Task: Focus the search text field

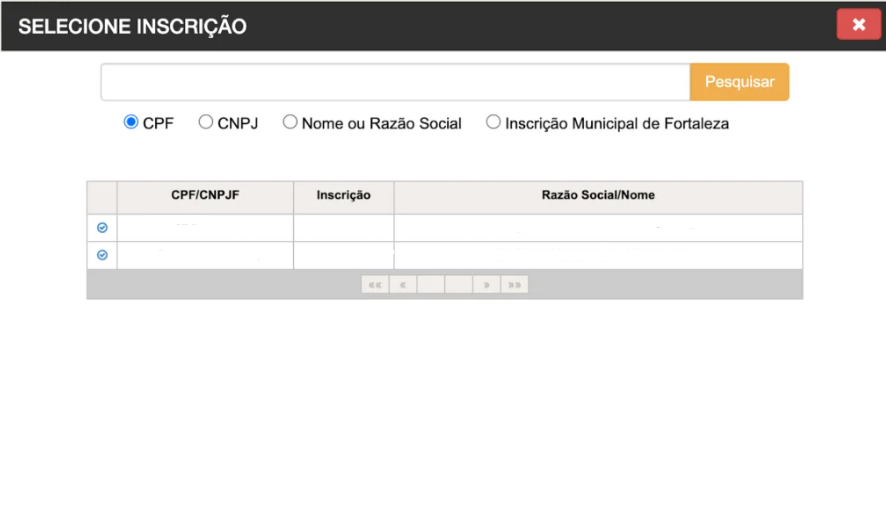Action: pyautogui.click(x=395, y=82)
